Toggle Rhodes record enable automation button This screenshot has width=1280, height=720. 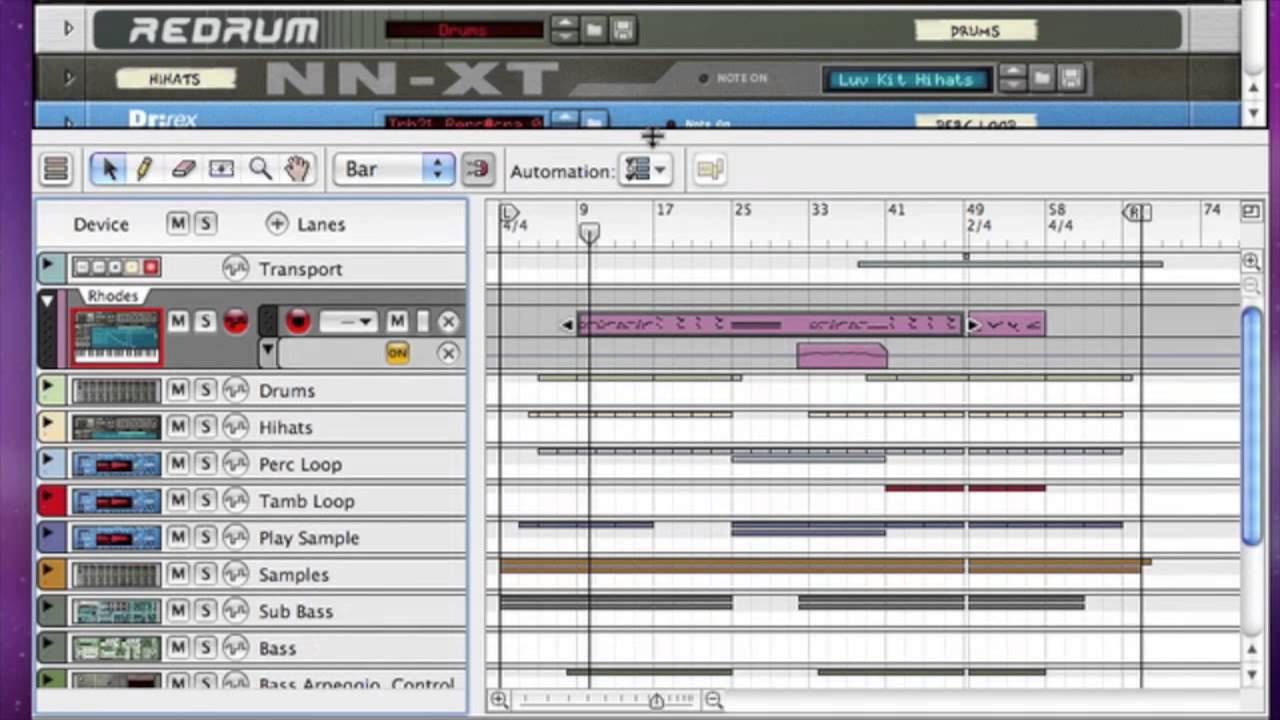coord(236,321)
